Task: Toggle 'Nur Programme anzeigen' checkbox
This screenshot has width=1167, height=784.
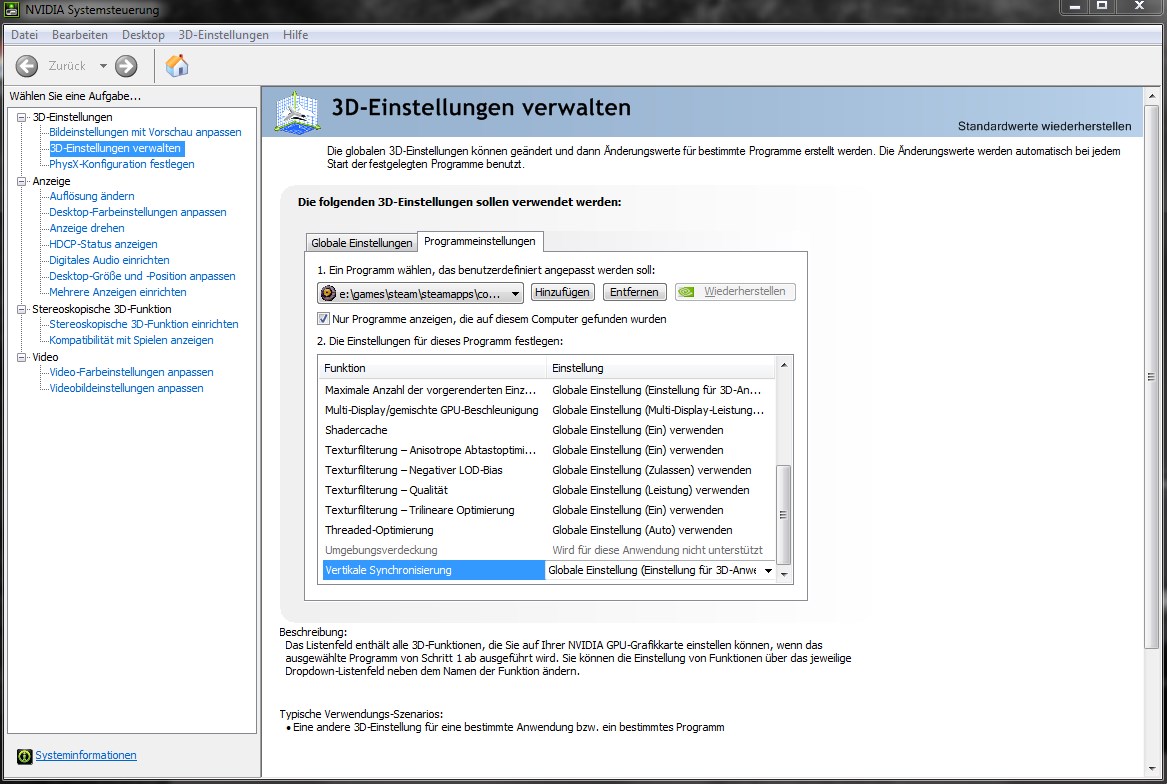Action: [x=323, y=319]
